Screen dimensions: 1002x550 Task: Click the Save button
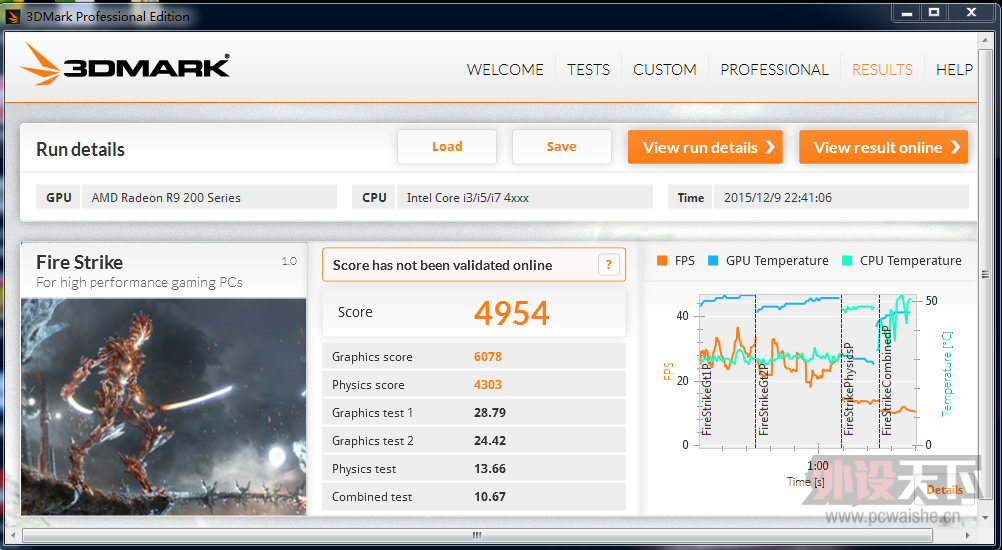click(x=562, y=147)
